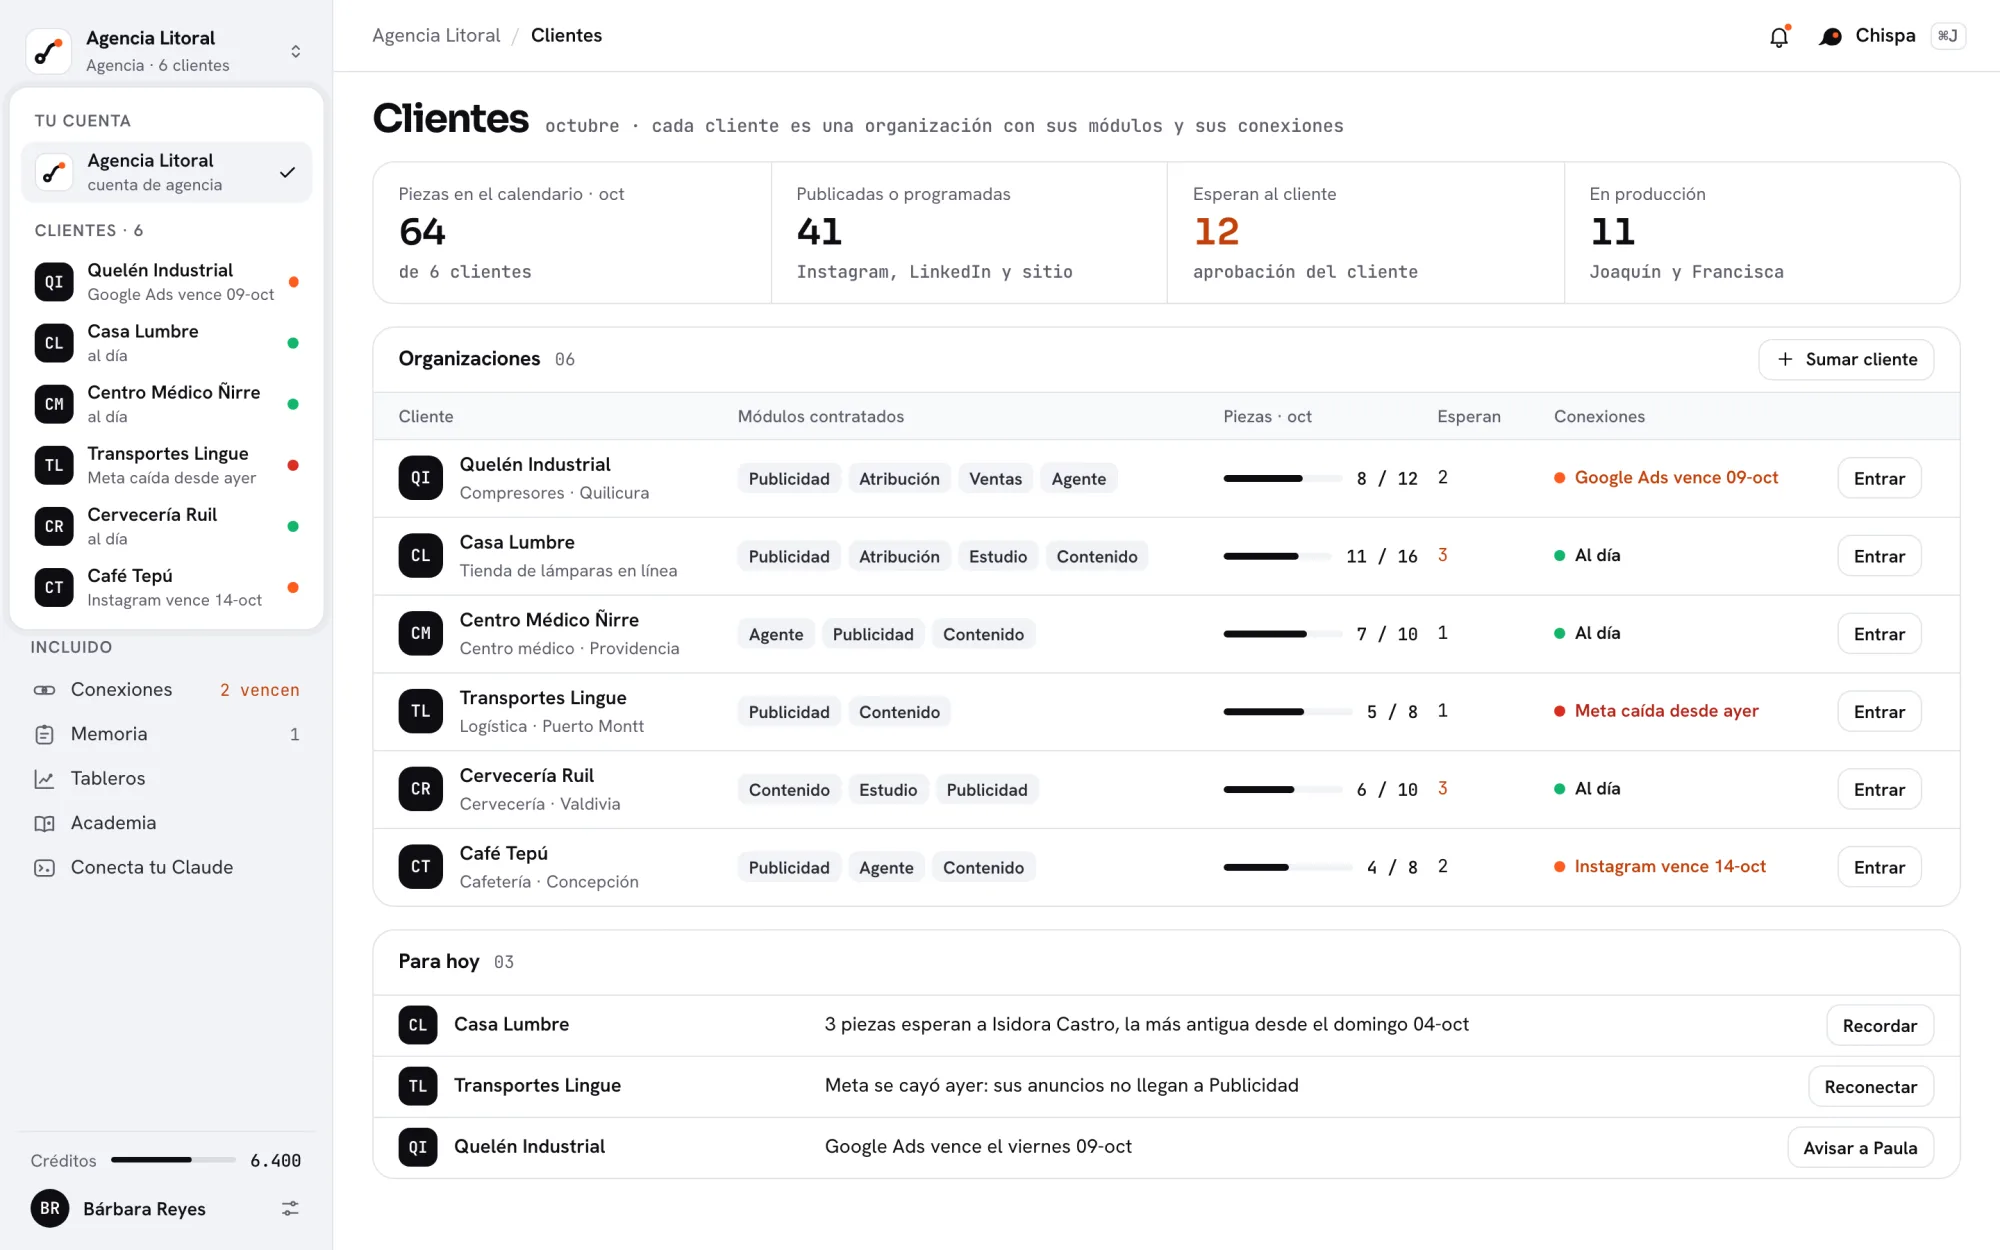Open Tableros from the sidebar

tap(166, 778)
